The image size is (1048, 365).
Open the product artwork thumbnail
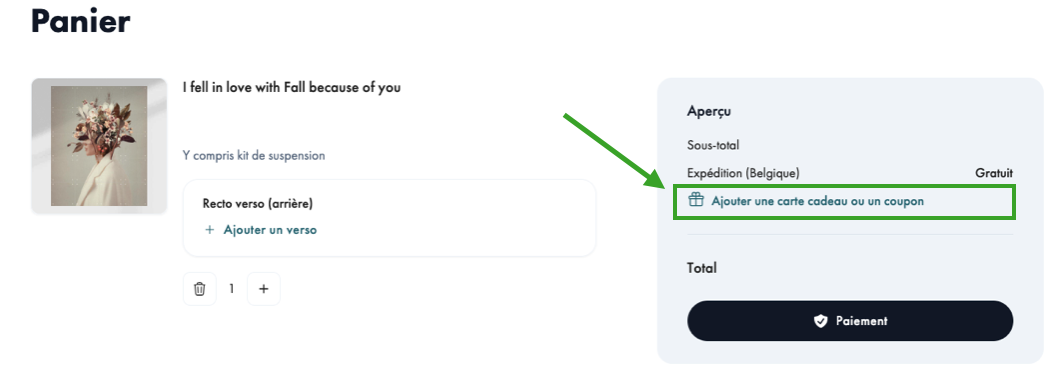pos(99,146)
